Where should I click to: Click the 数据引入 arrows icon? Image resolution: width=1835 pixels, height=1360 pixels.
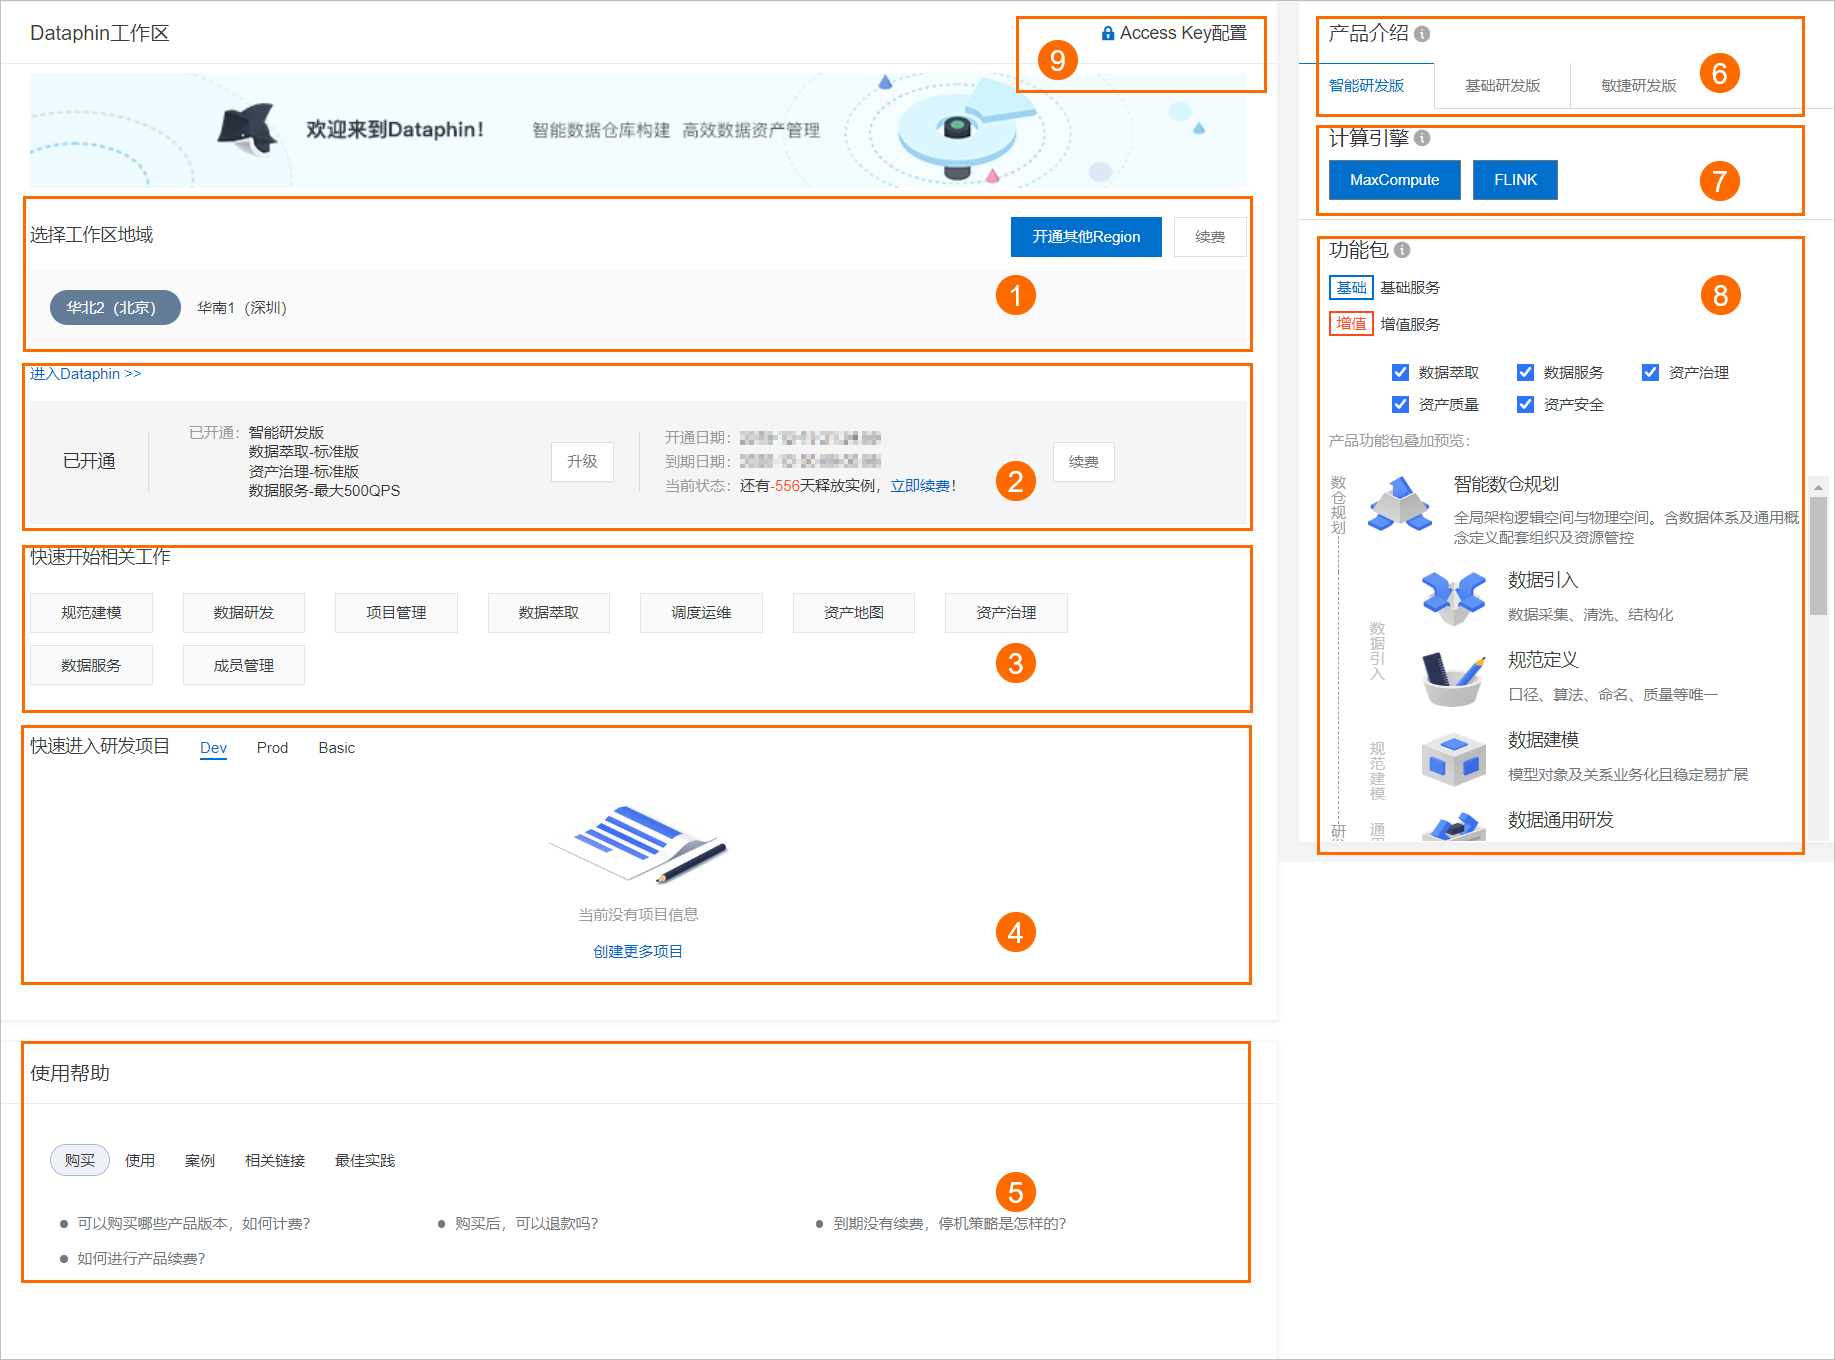click(1453, 597)
